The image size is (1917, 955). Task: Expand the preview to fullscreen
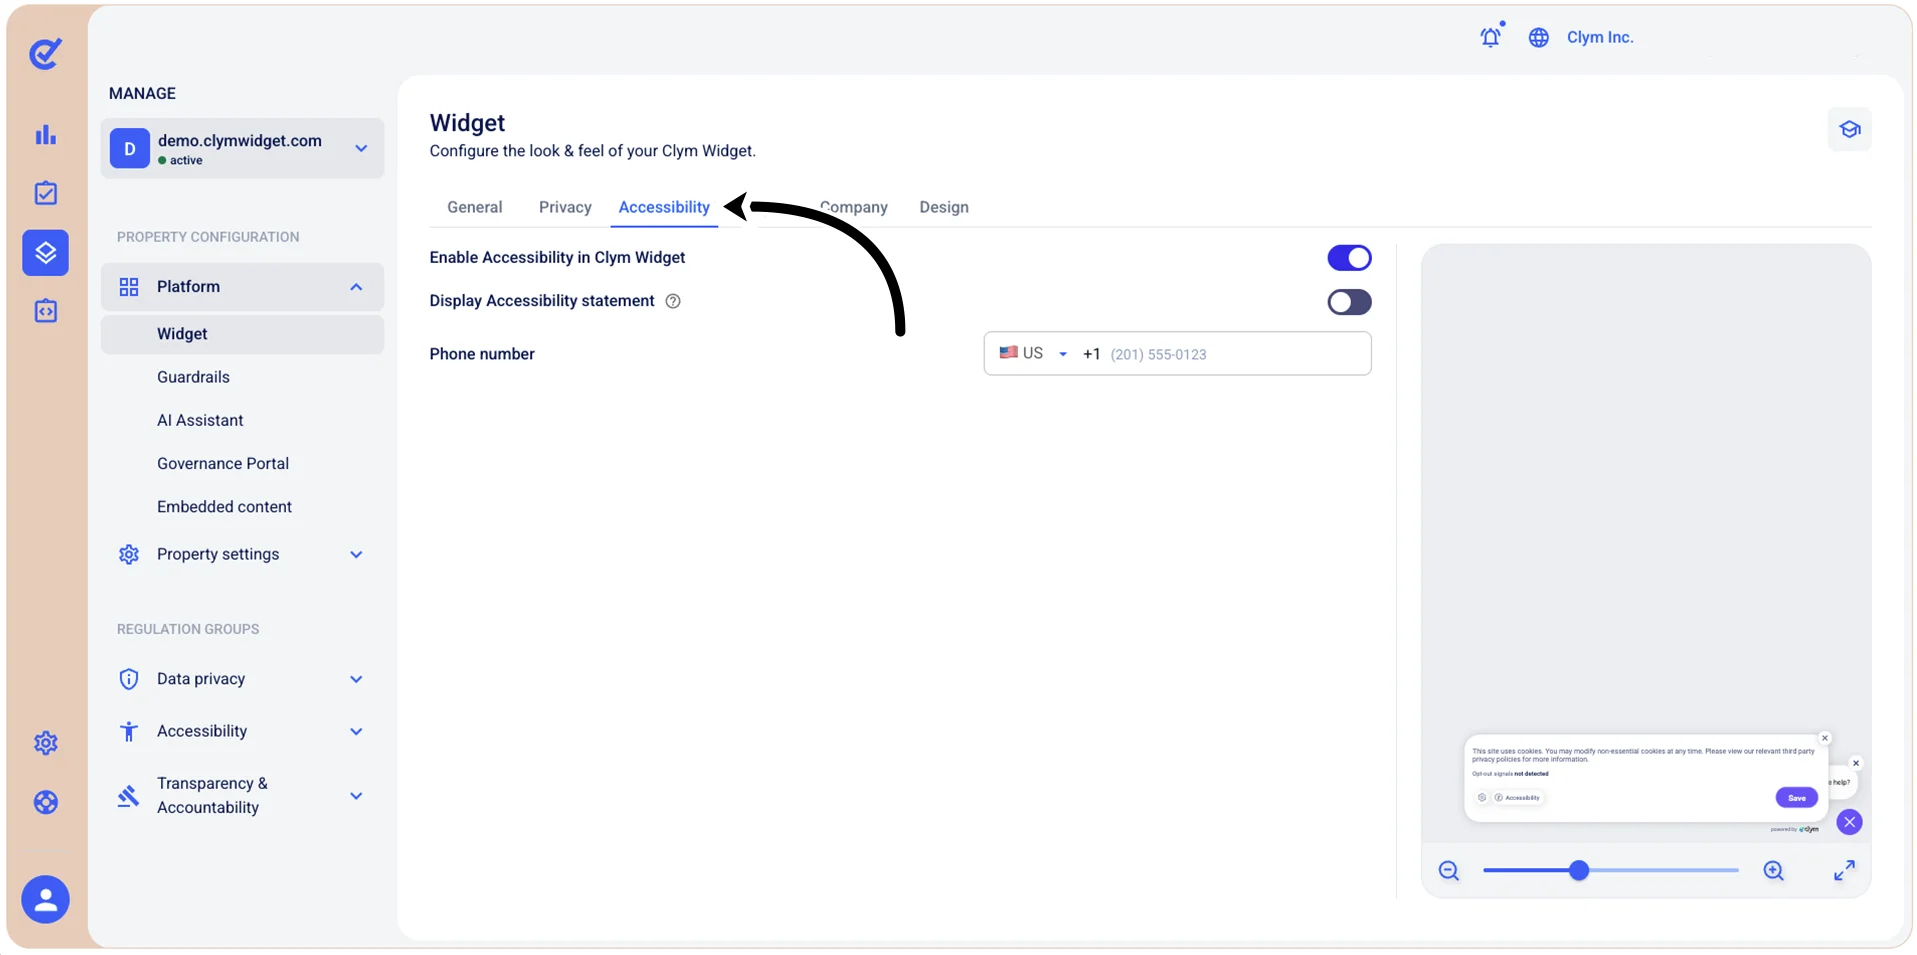[1844, 871]
